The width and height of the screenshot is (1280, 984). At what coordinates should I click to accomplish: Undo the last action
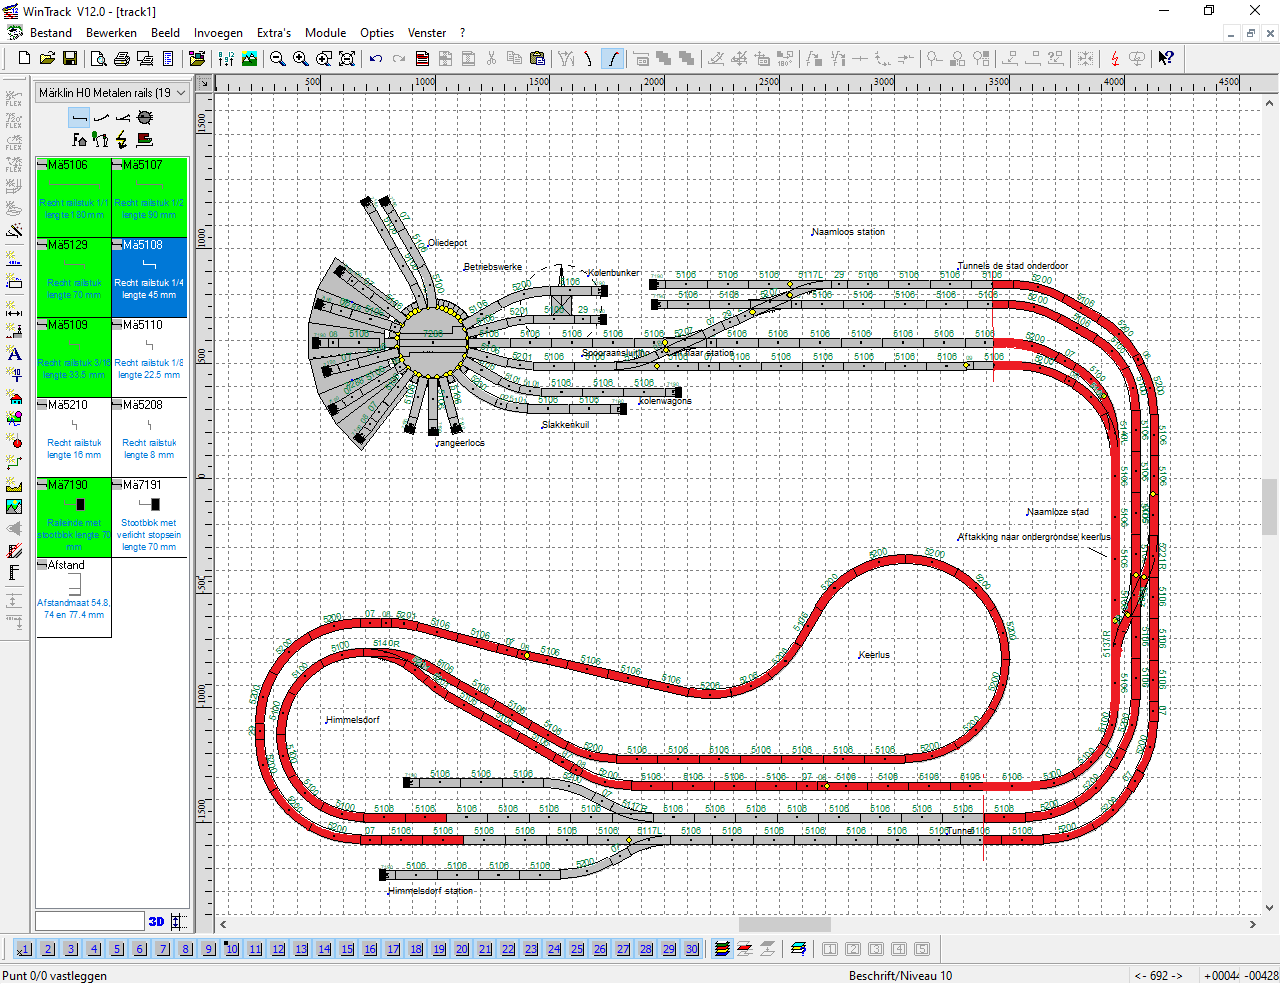click(x=376, y=59)
